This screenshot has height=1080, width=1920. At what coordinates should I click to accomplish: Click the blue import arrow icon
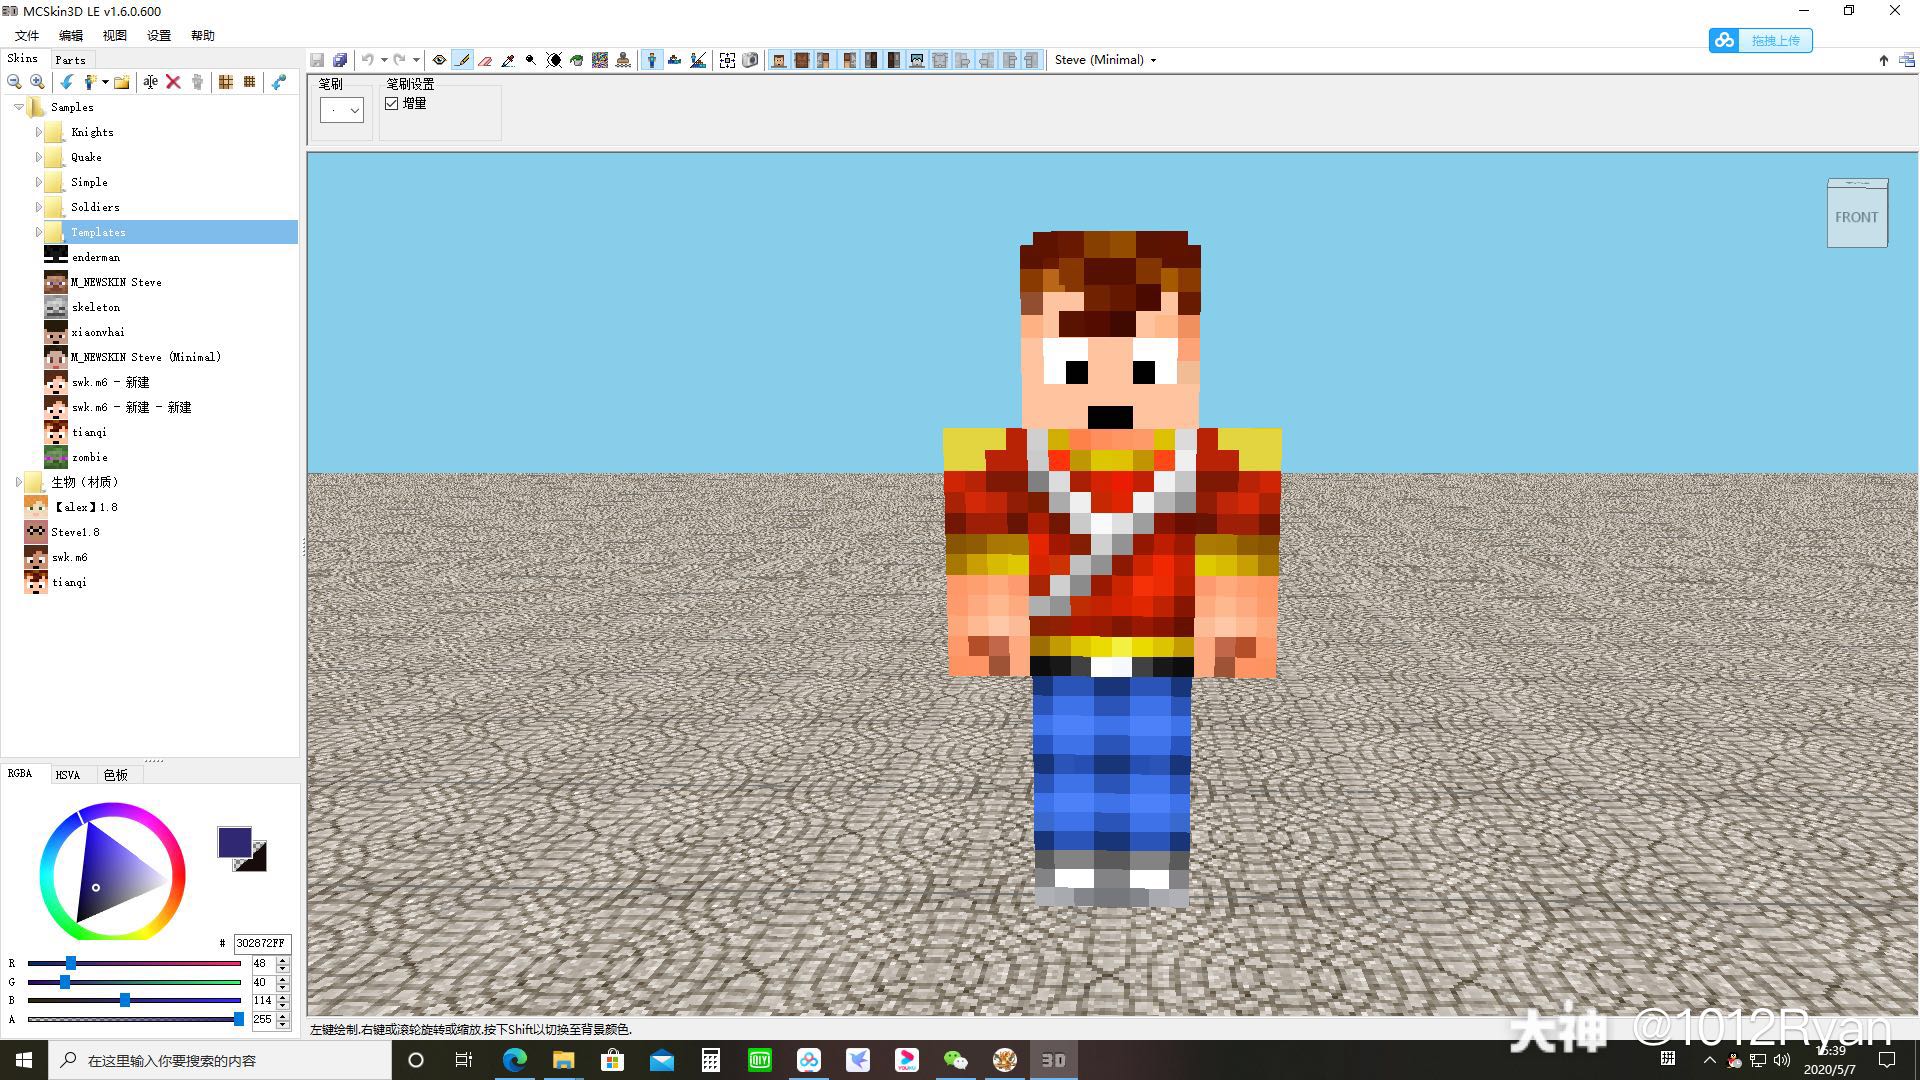click(67, 82)
